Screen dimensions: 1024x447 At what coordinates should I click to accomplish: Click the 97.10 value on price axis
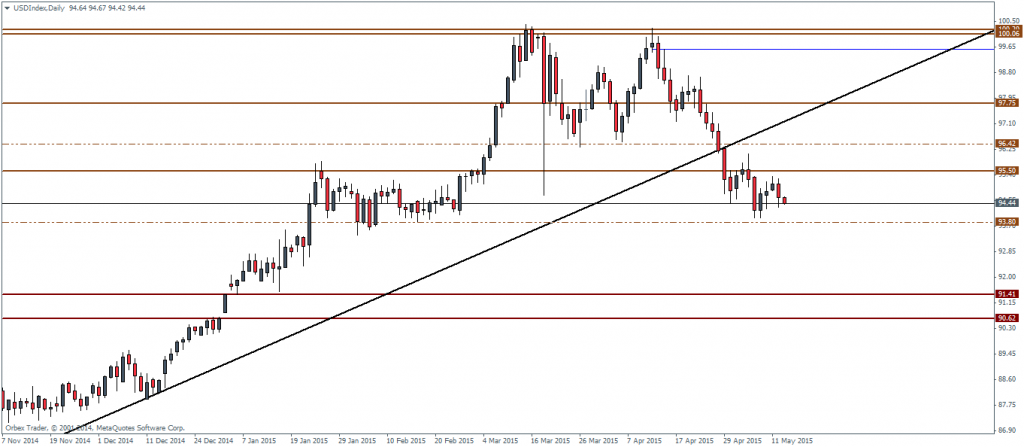coord(1006,123)
